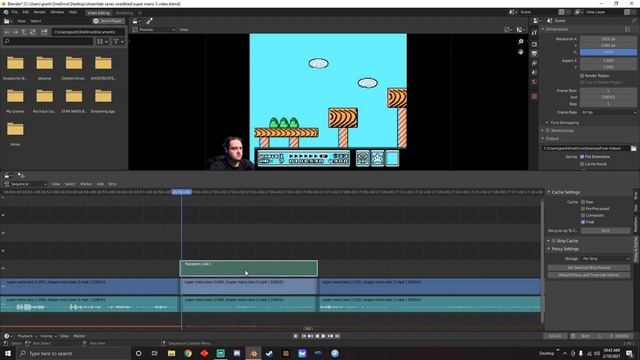Enable the Render Region checkbox
Image resolution: width=640 pixels, height=360 pixels.
[582, 76]
